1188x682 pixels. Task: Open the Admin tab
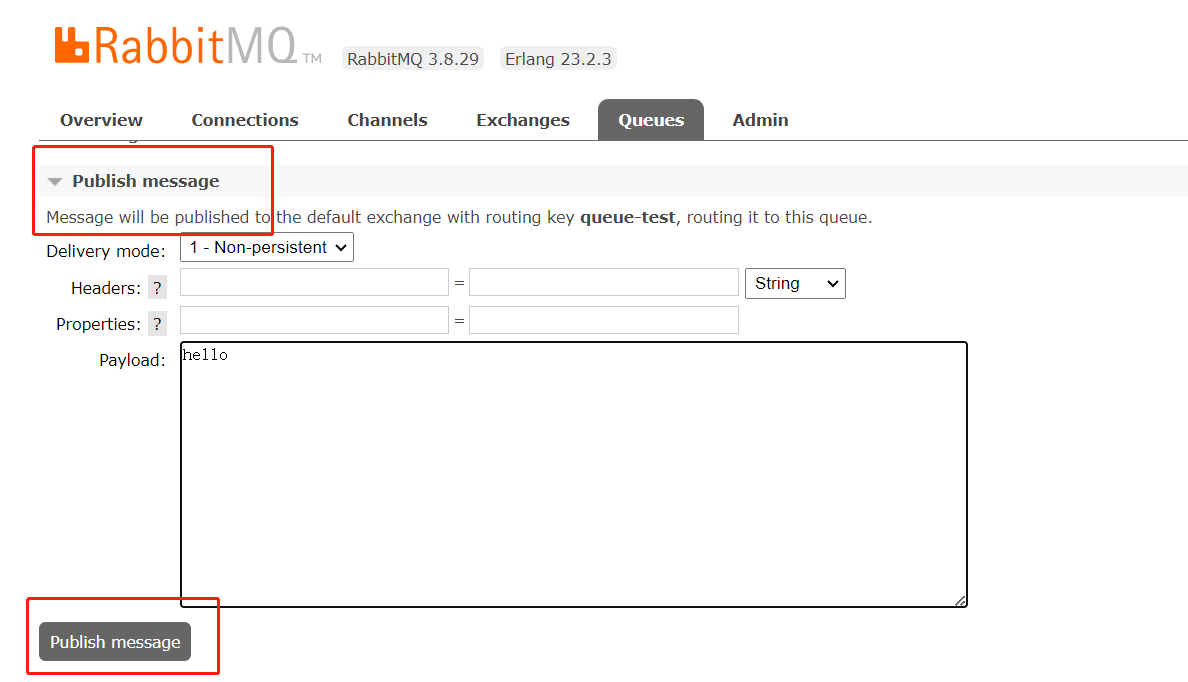[760, 119]
